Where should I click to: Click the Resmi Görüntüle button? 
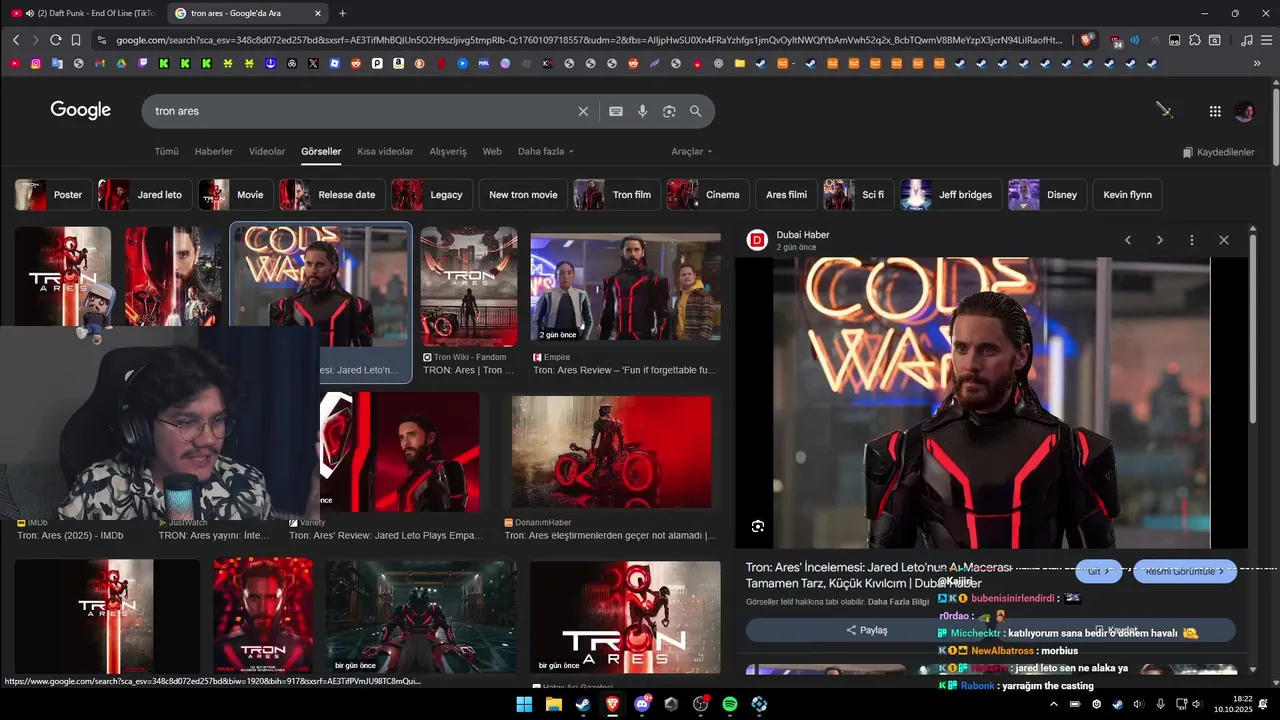point(1185,571)
